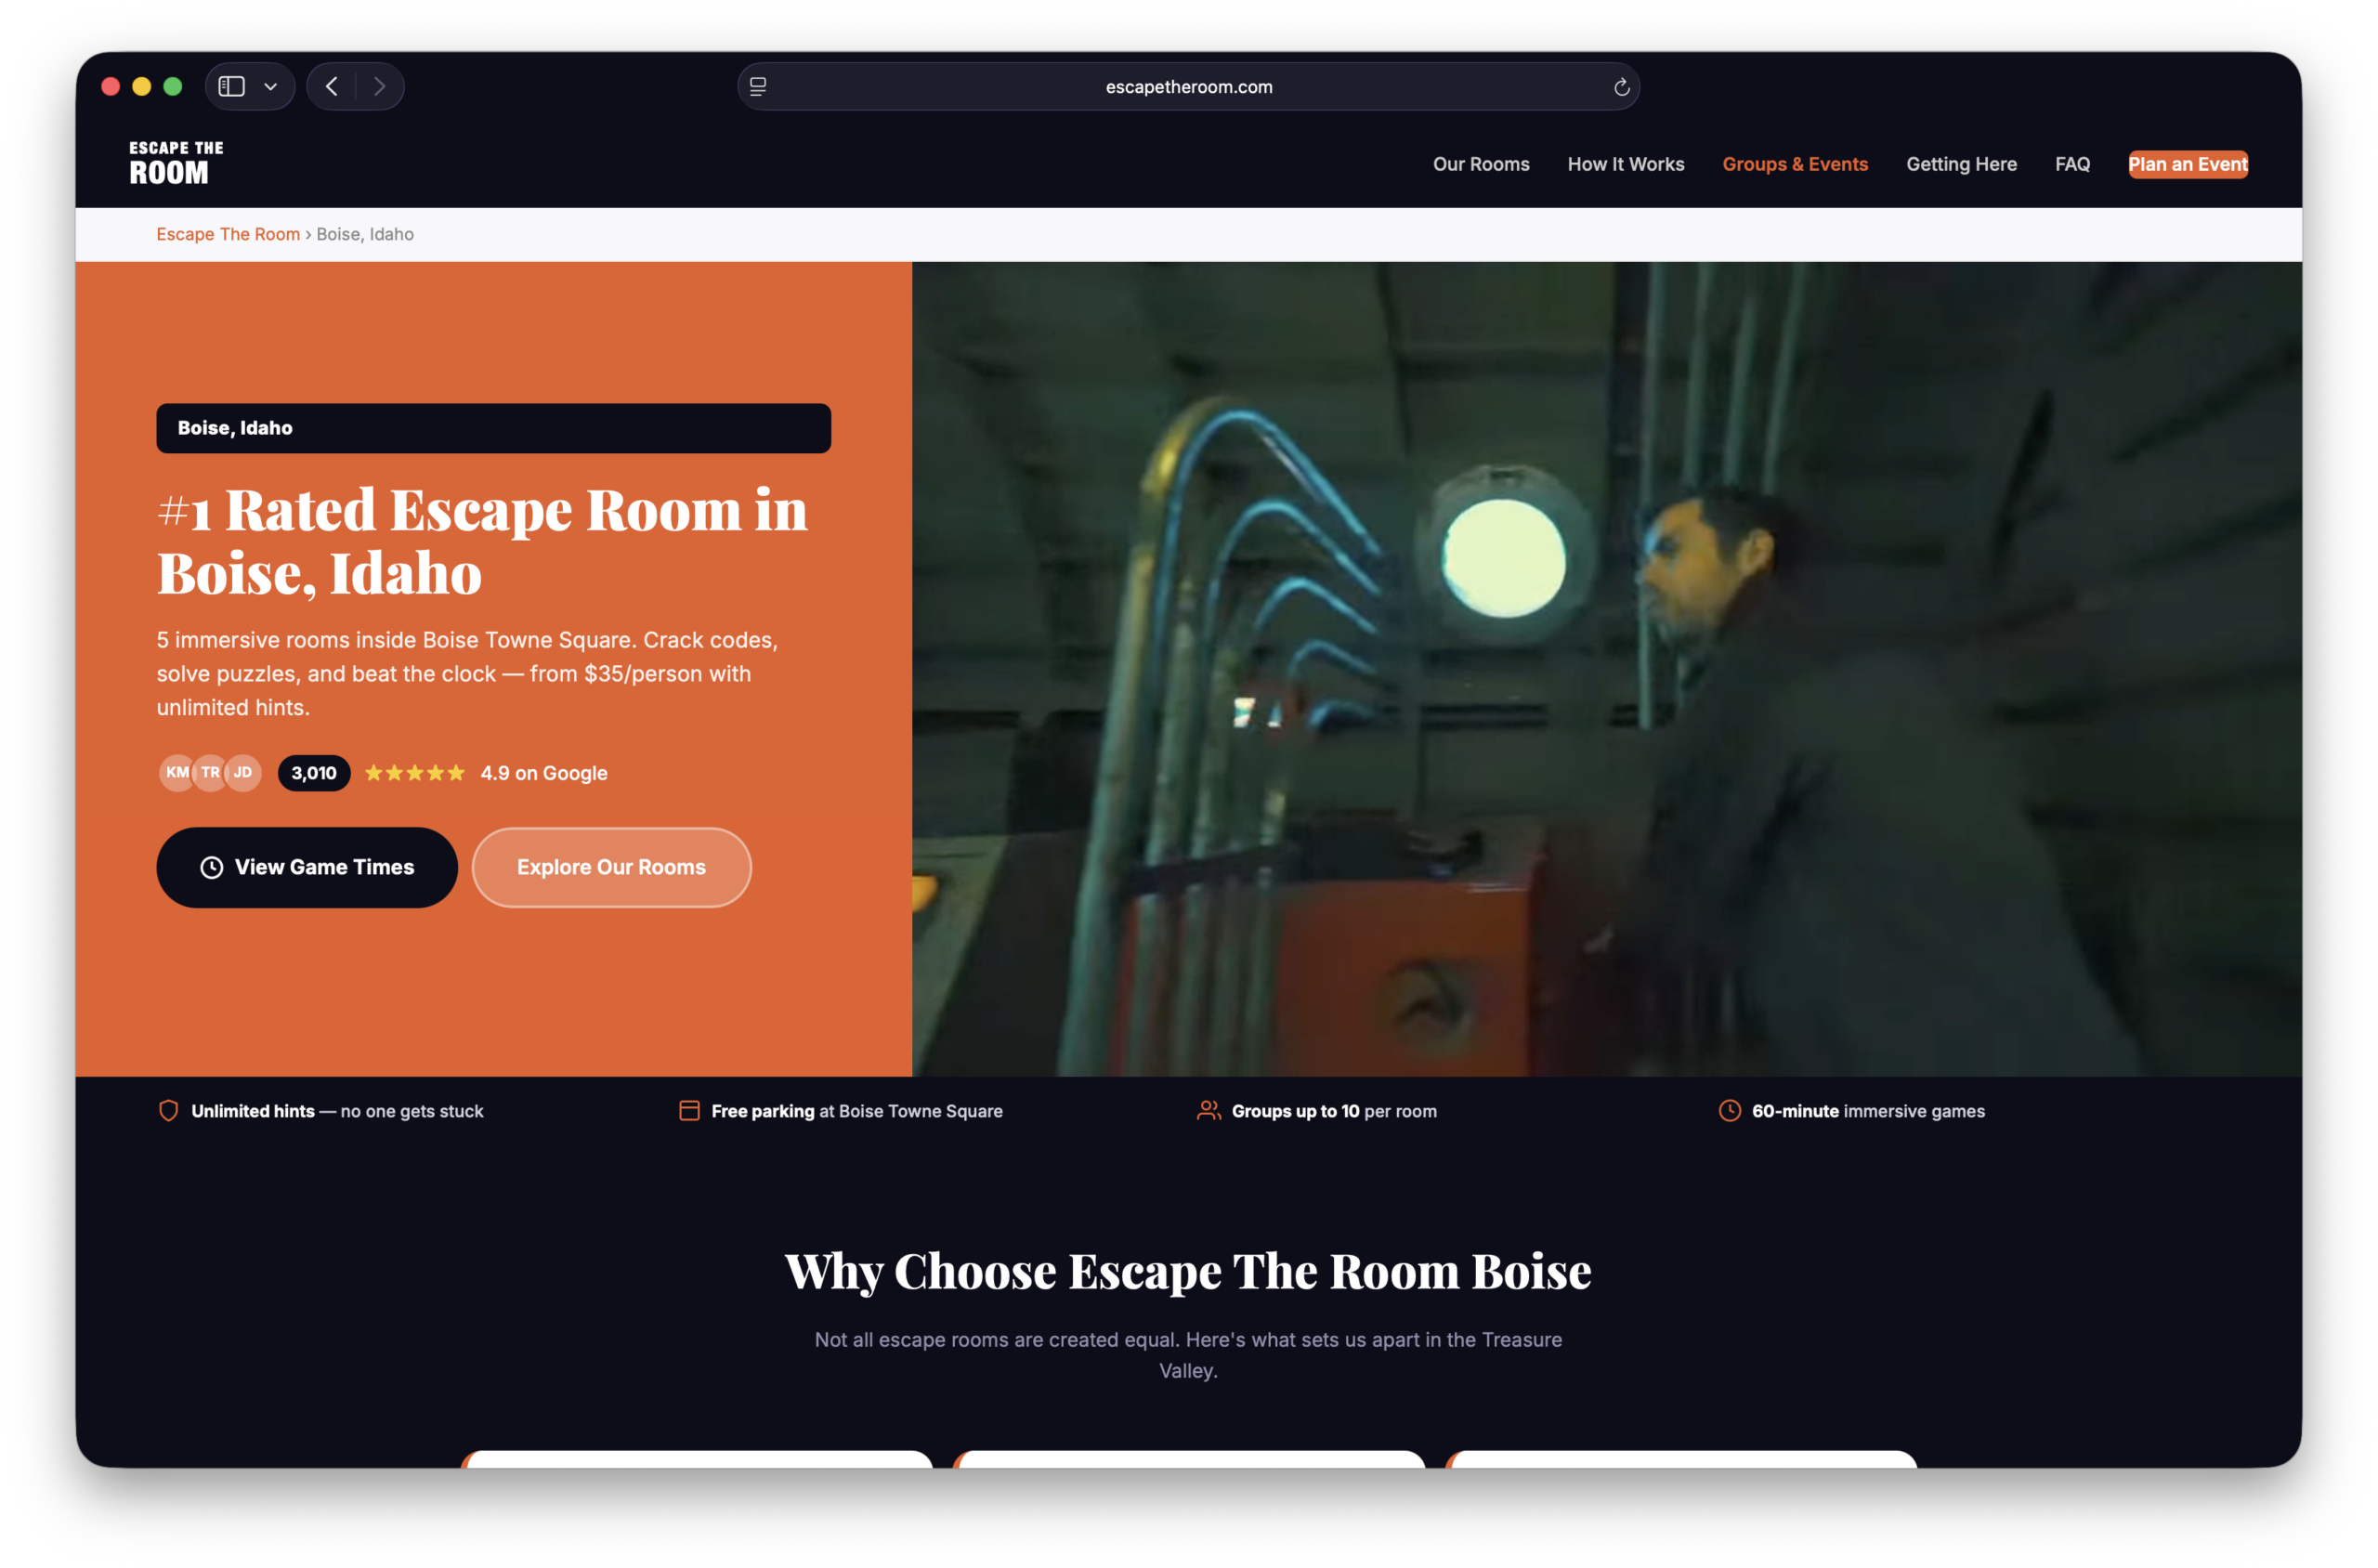The height and width of the screenshot is (1568, 2378).
Task: Reload the page with the refresh icon
Action: tap(1621, 87)
